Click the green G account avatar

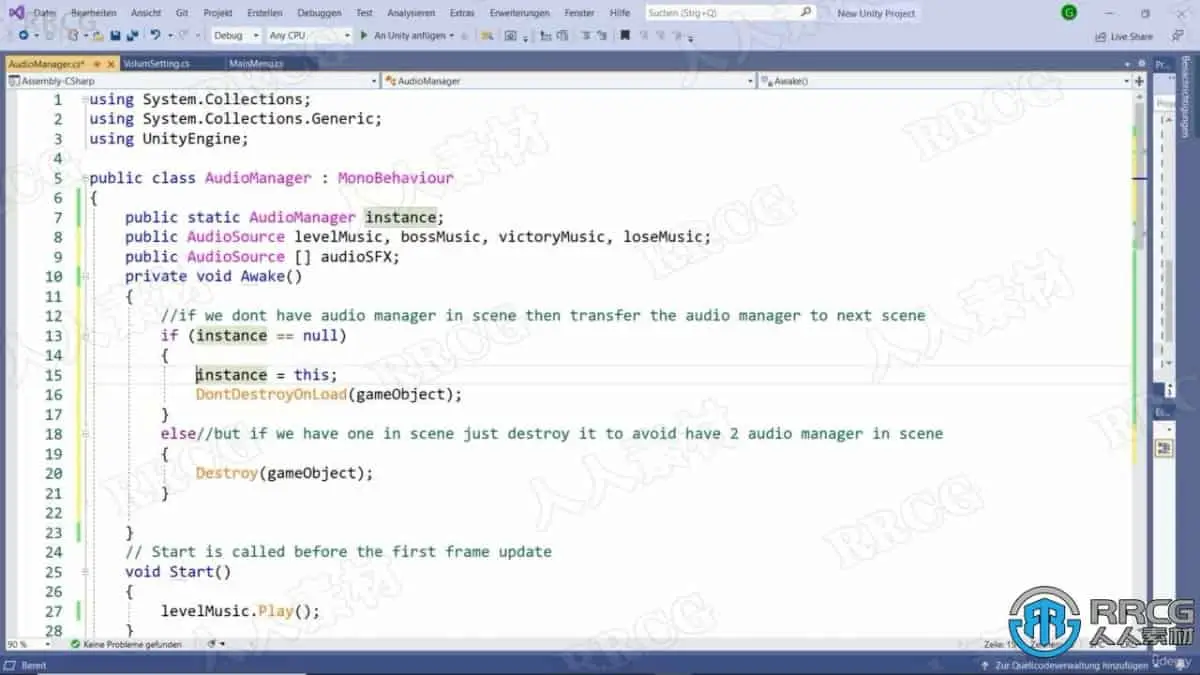[1070, 12]
